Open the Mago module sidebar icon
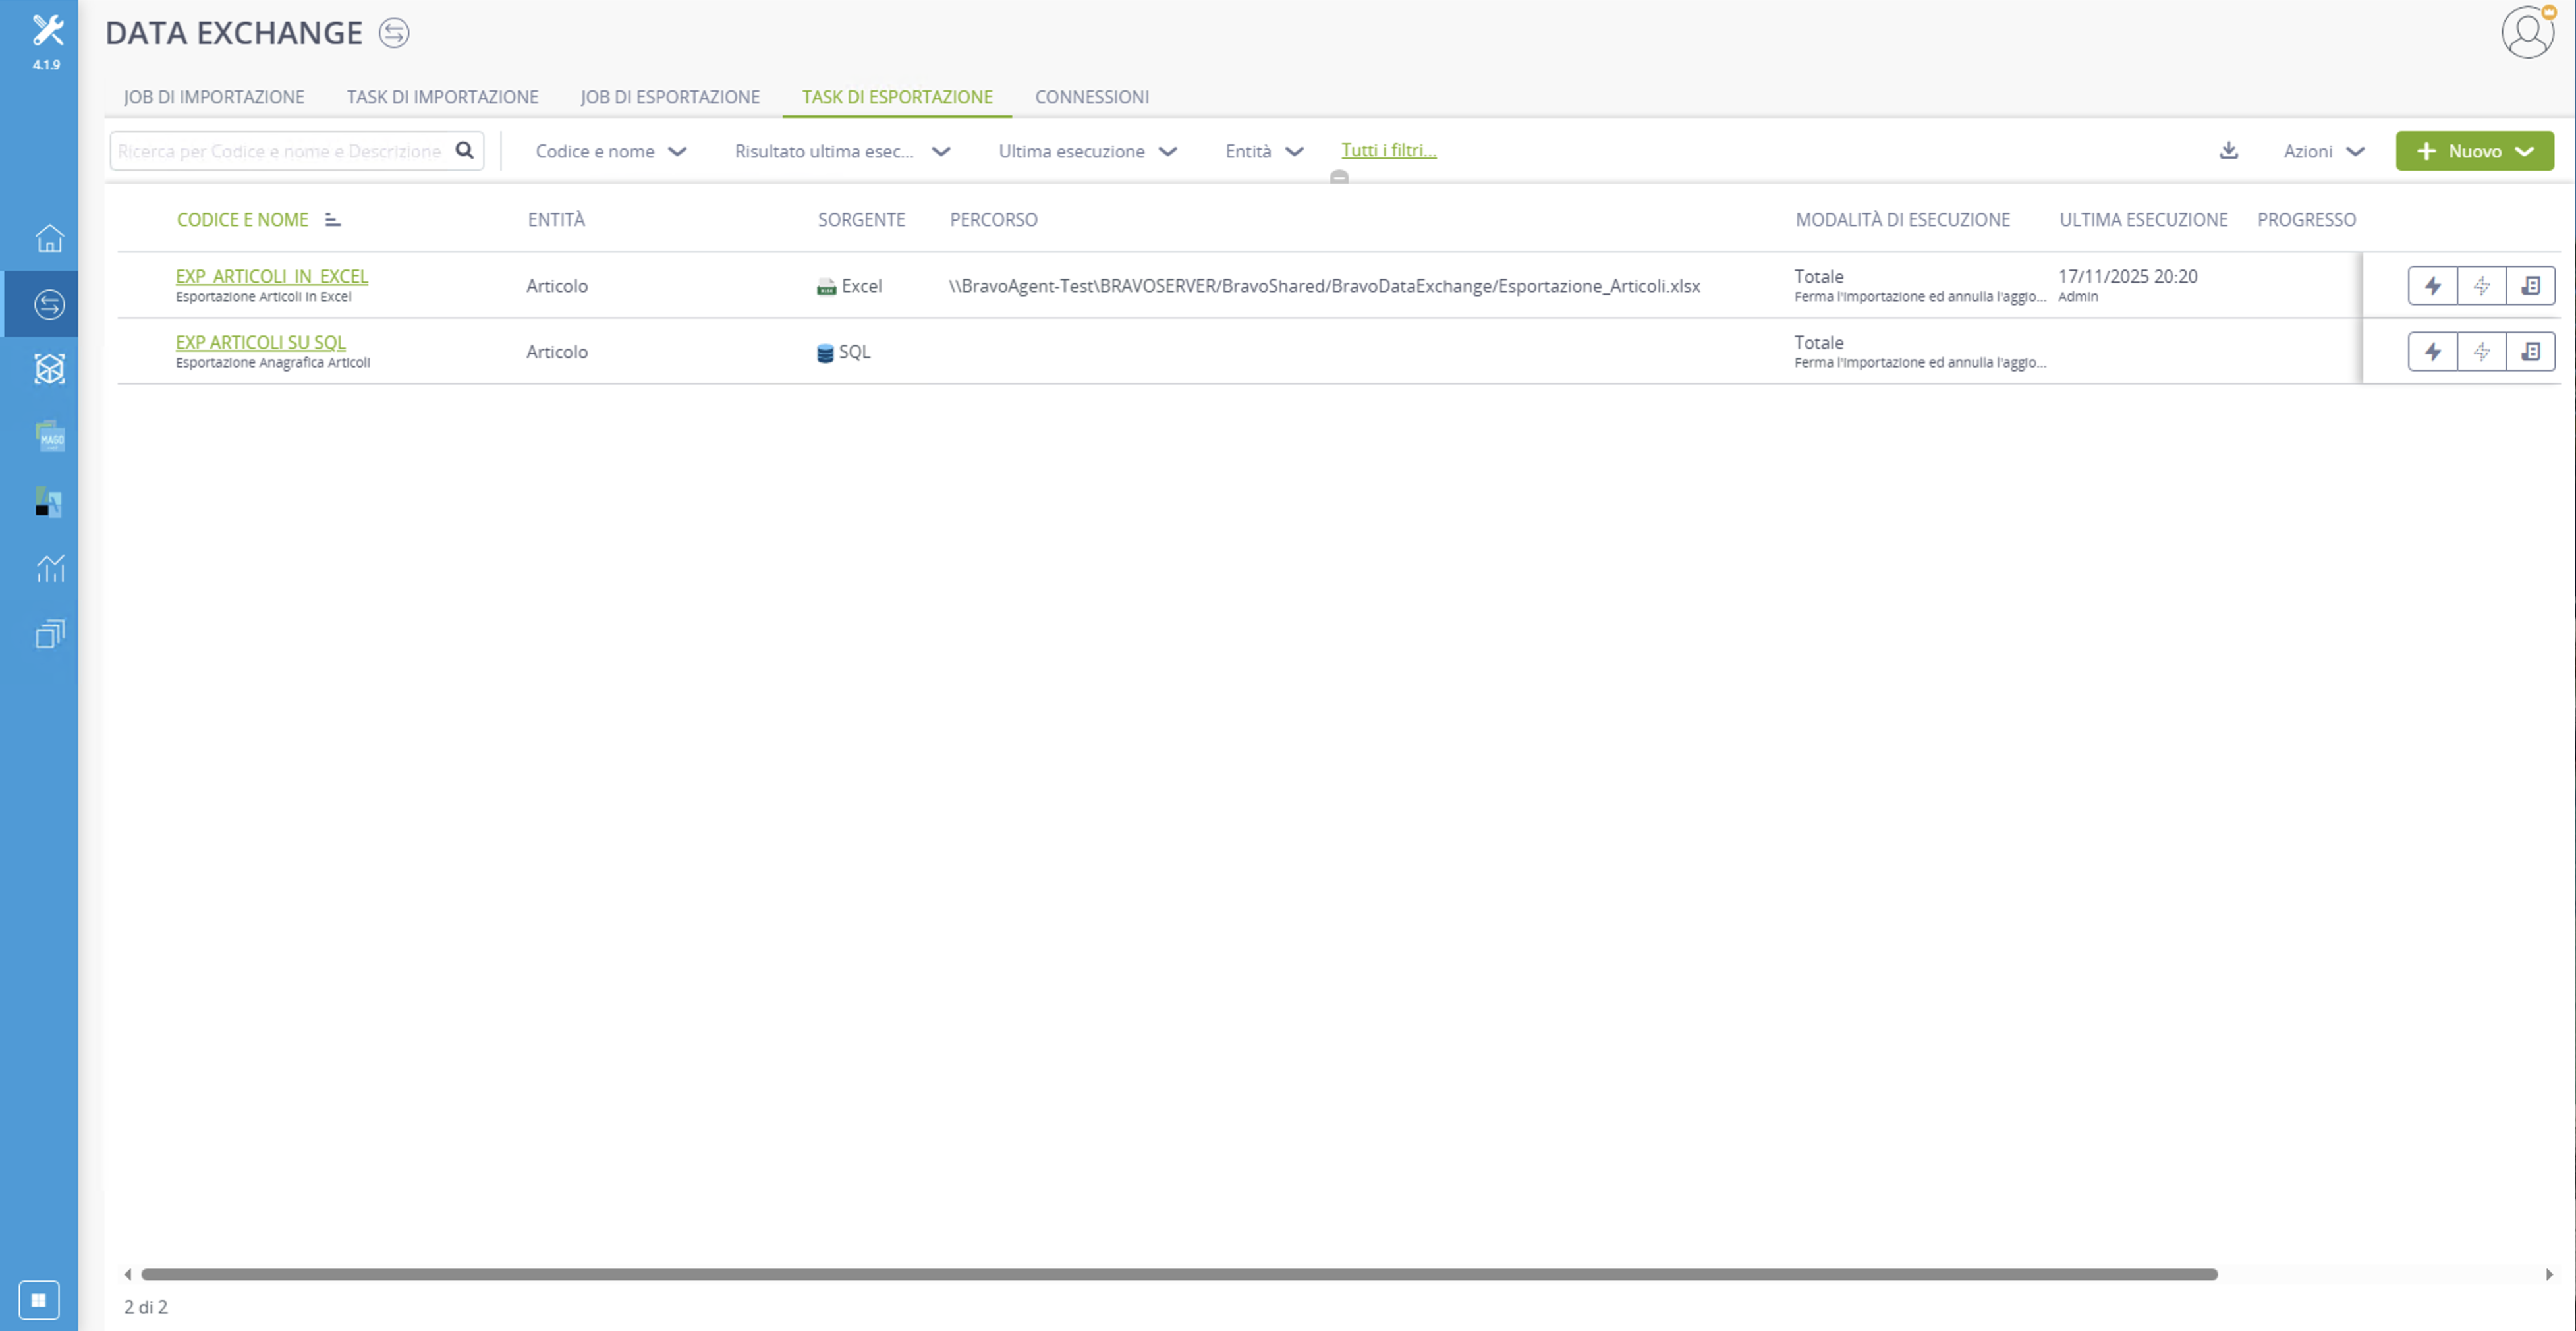This screenshot has height=1331, width=2576. coord(49,436)
